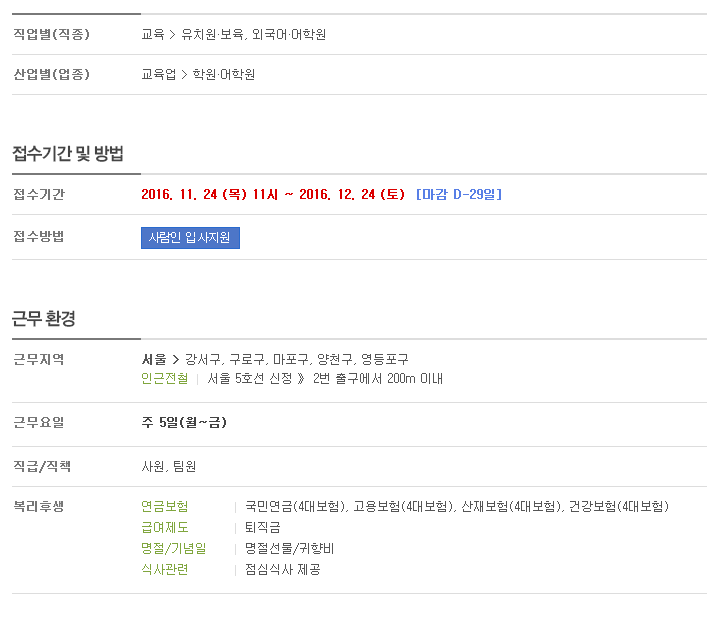
Task: Click the 근무 환경 section heading
Action: [44, 318]
